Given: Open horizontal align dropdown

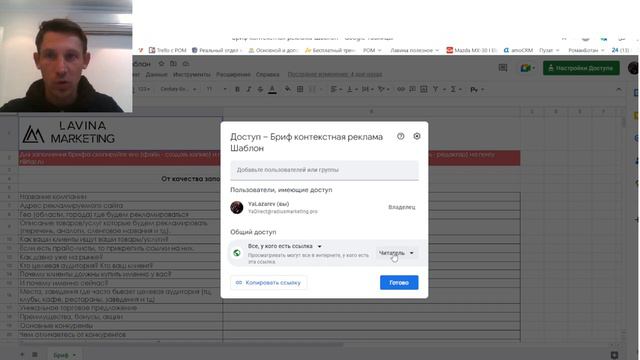Looking at the screenshot, I should (x=335, y=89).
